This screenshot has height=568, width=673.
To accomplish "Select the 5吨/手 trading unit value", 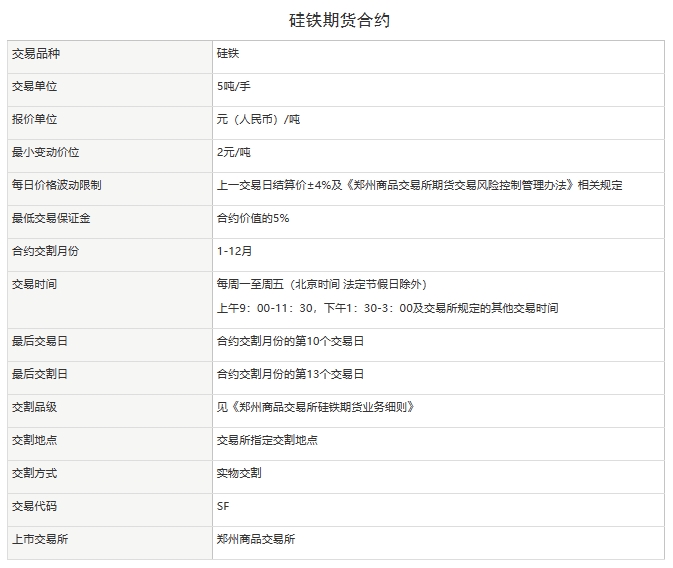I will pos(233,86).
